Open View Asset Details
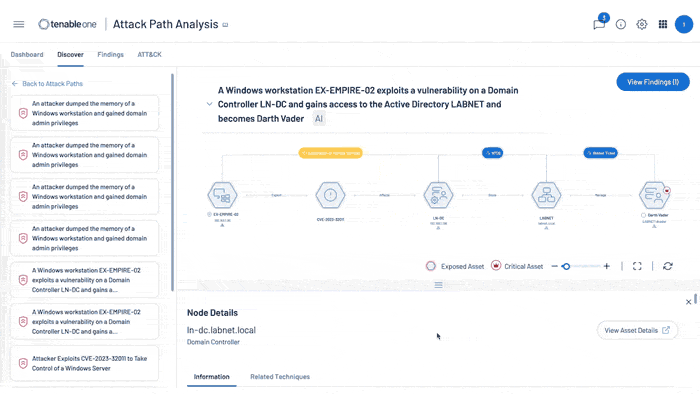 637,331
